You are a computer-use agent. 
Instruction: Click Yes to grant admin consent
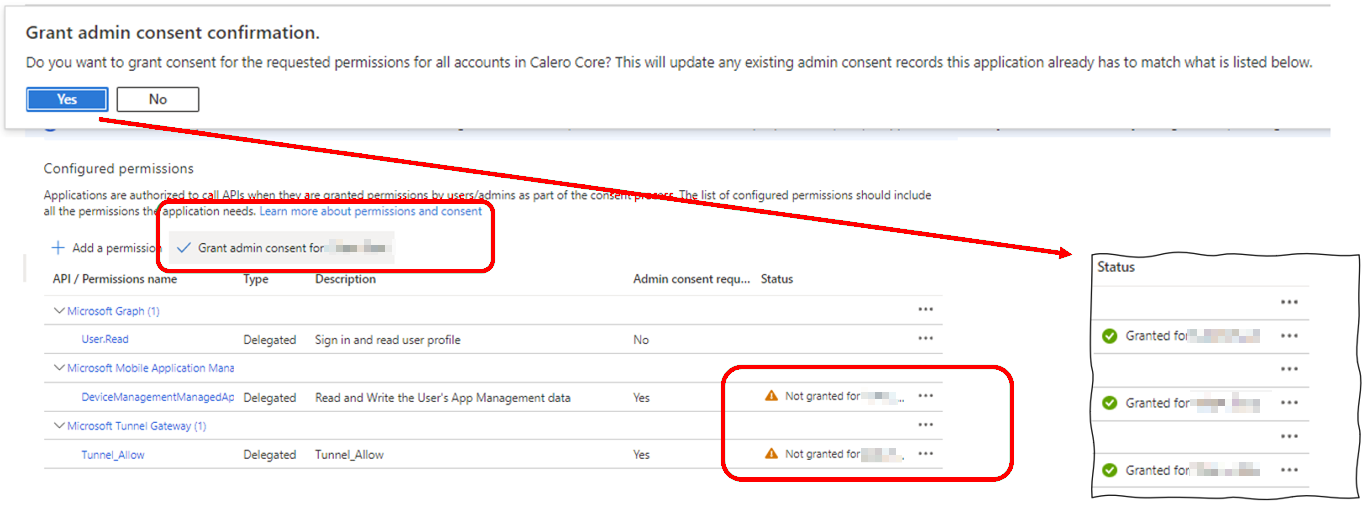[67, 99]
